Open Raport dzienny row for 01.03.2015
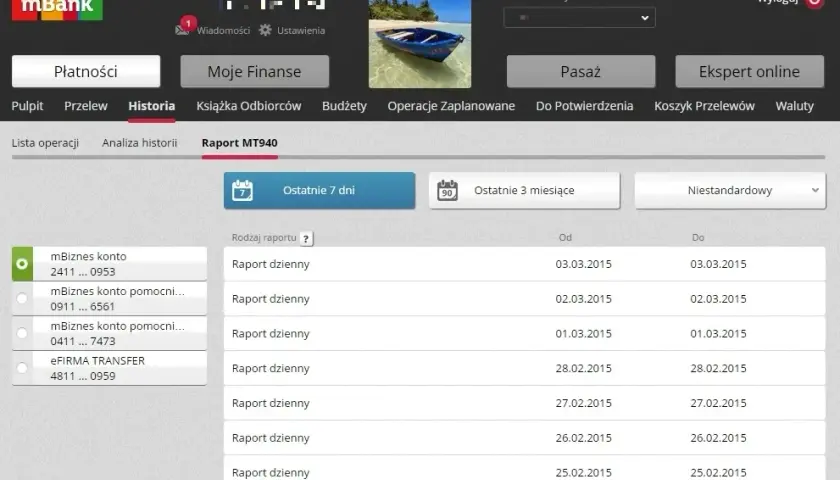840x480 pixels. 524,333
